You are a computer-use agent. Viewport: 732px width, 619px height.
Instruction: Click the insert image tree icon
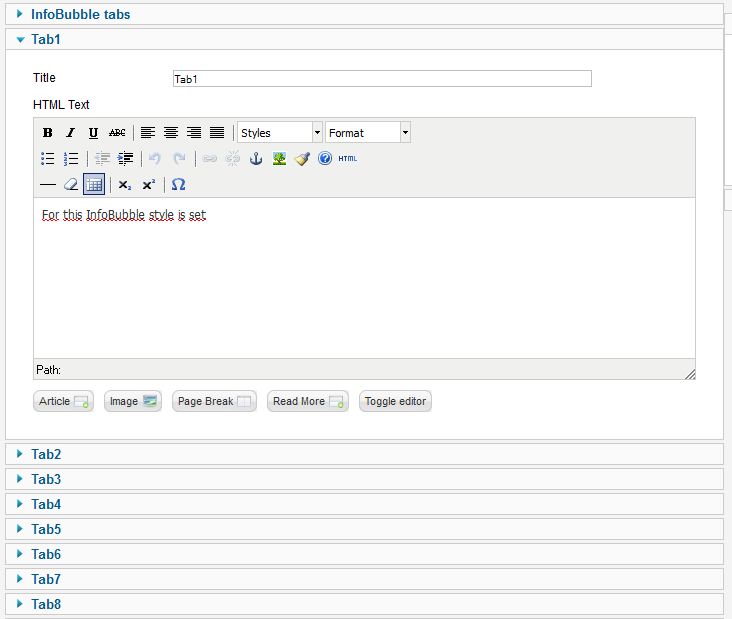(x=279, y=158)
